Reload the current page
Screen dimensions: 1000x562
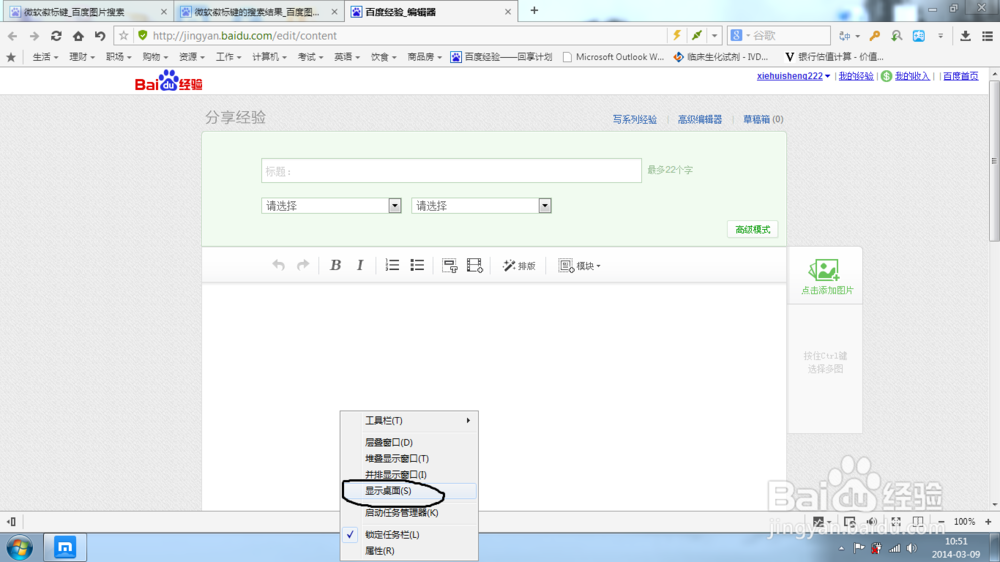click(56, 36)
